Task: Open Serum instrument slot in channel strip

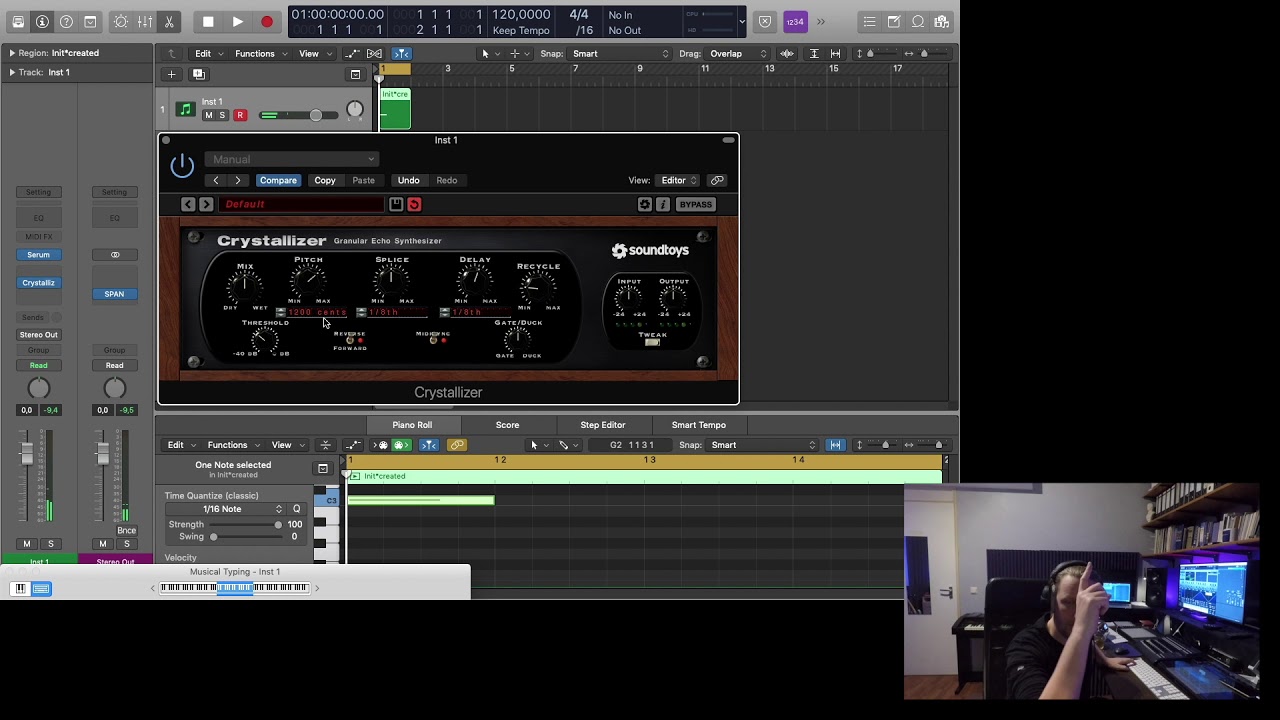Action: 38,255
